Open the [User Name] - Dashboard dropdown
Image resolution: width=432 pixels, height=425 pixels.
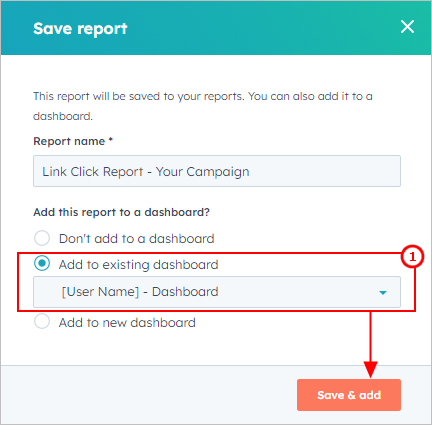click(217, 292)
